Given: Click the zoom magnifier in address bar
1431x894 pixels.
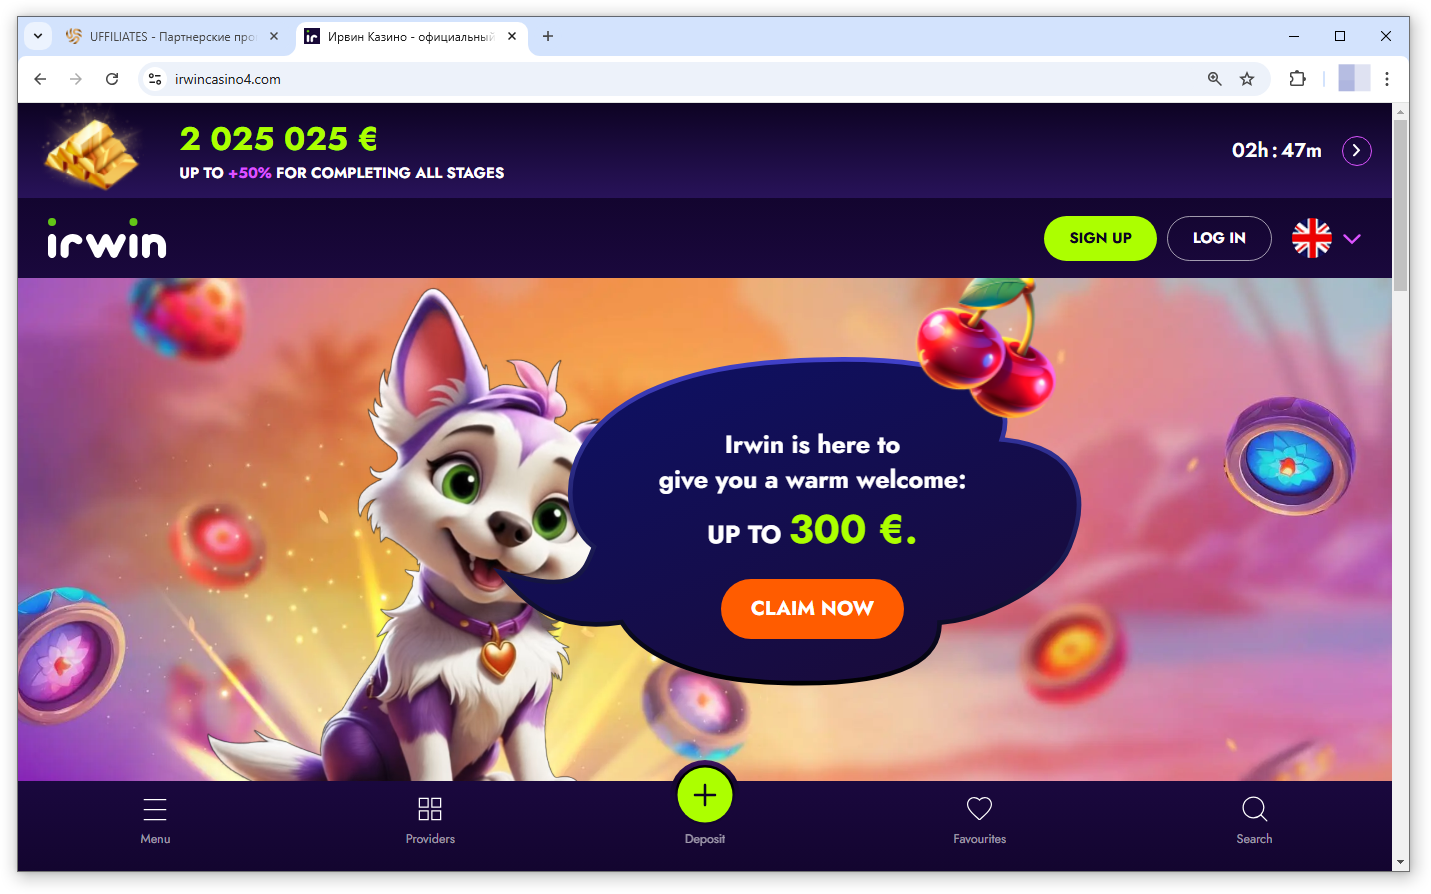Looking at the screenshot, I should click(1214, 79).
